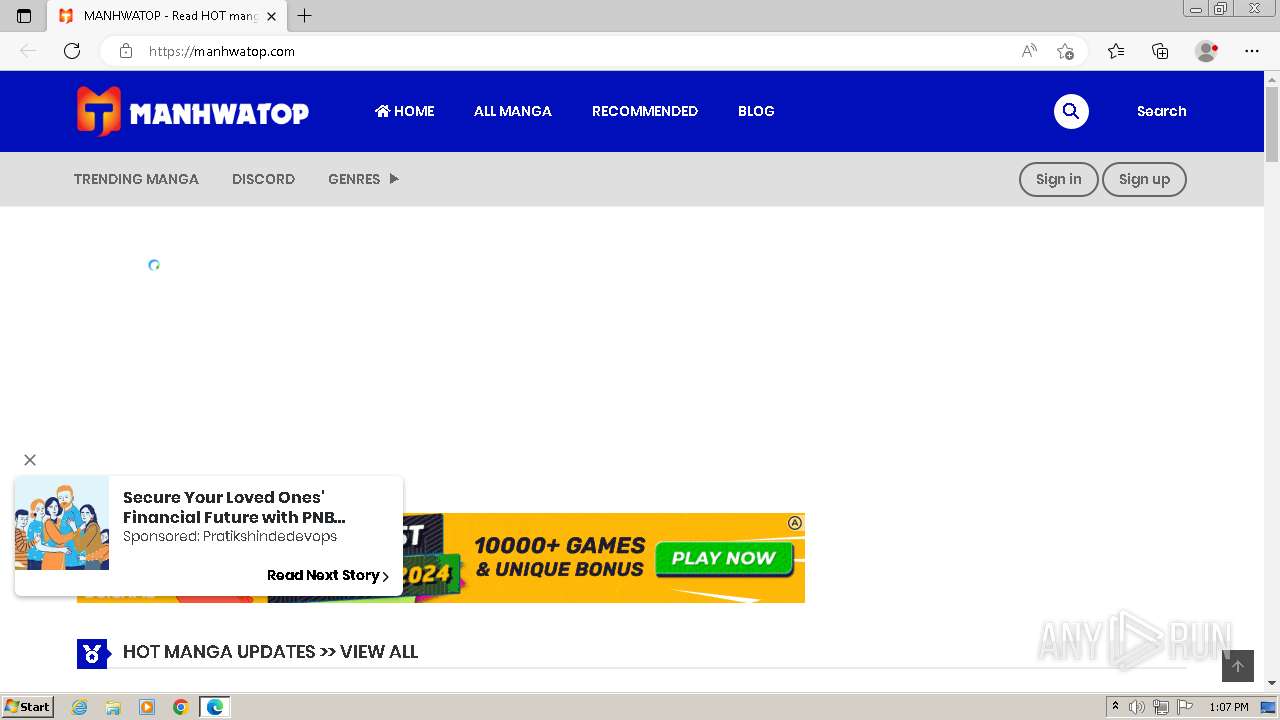Image resolution: width=1280 pixels, height=720 pixels.
Task: Refresh the page with the reload icon
Action: point(72,51)
